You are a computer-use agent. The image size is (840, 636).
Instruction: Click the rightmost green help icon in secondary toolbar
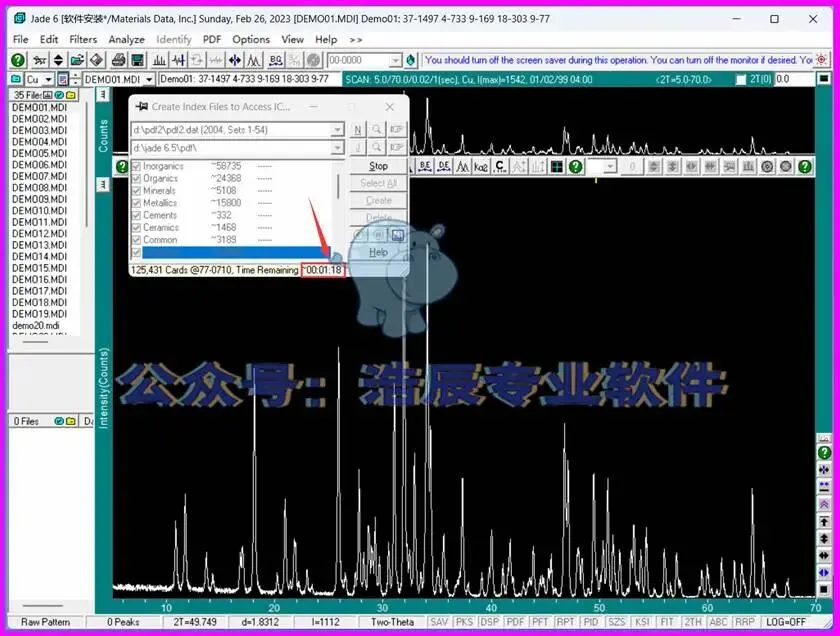click(805, 167)
